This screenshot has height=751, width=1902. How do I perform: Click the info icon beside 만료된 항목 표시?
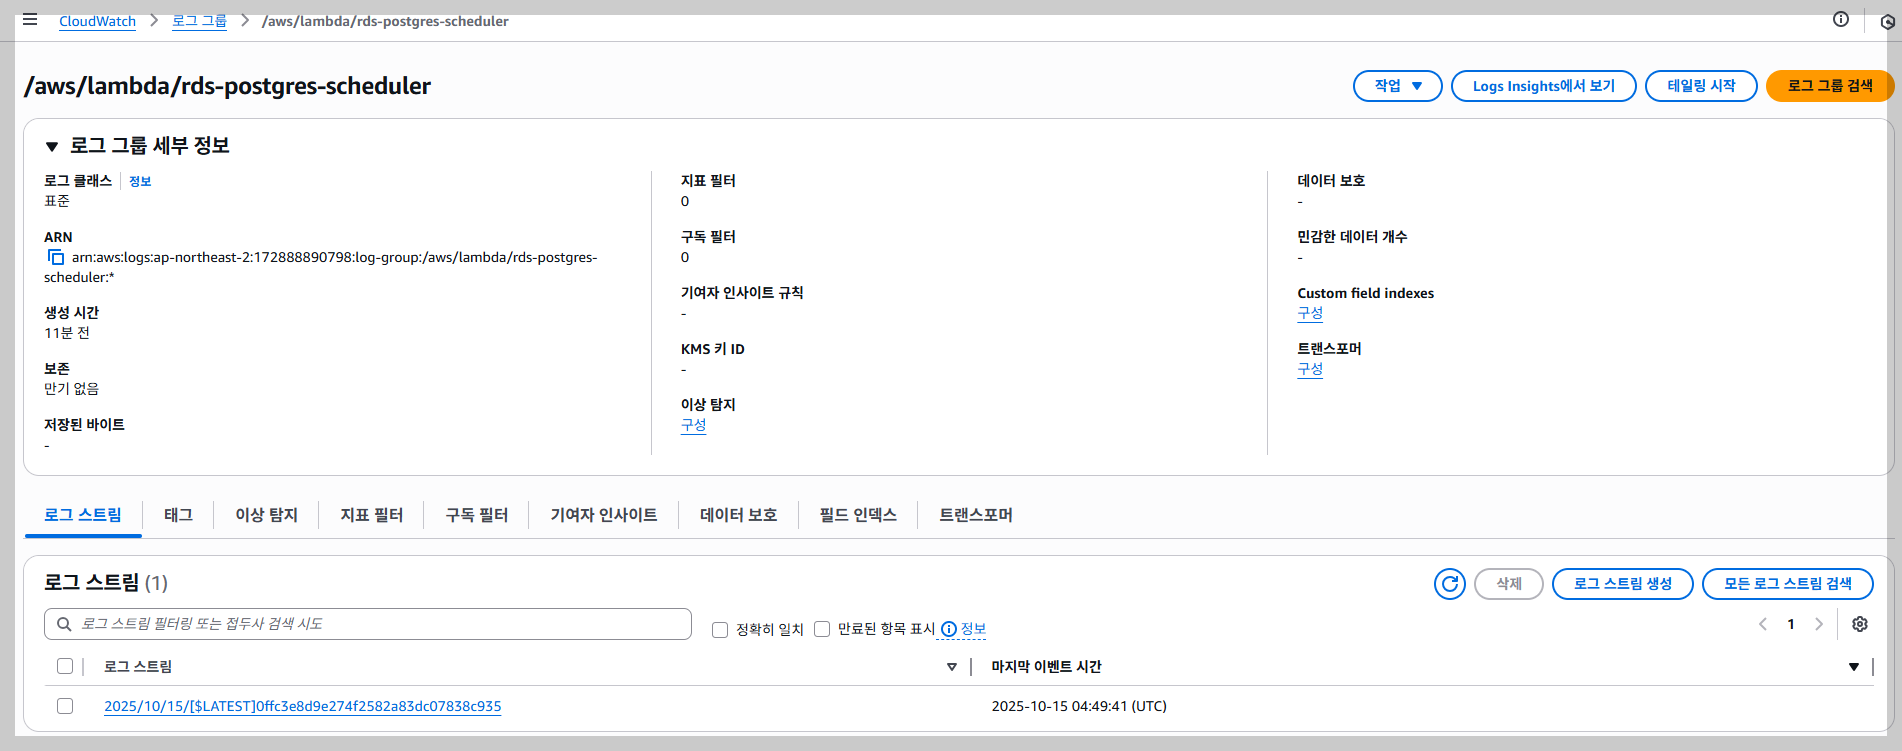[949, 629]
